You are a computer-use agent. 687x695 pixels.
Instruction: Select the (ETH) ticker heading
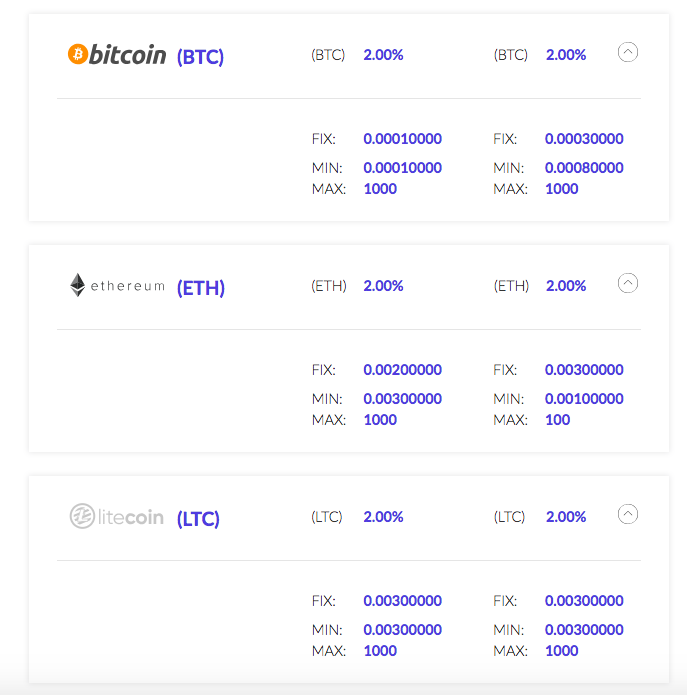pos(201,288)
